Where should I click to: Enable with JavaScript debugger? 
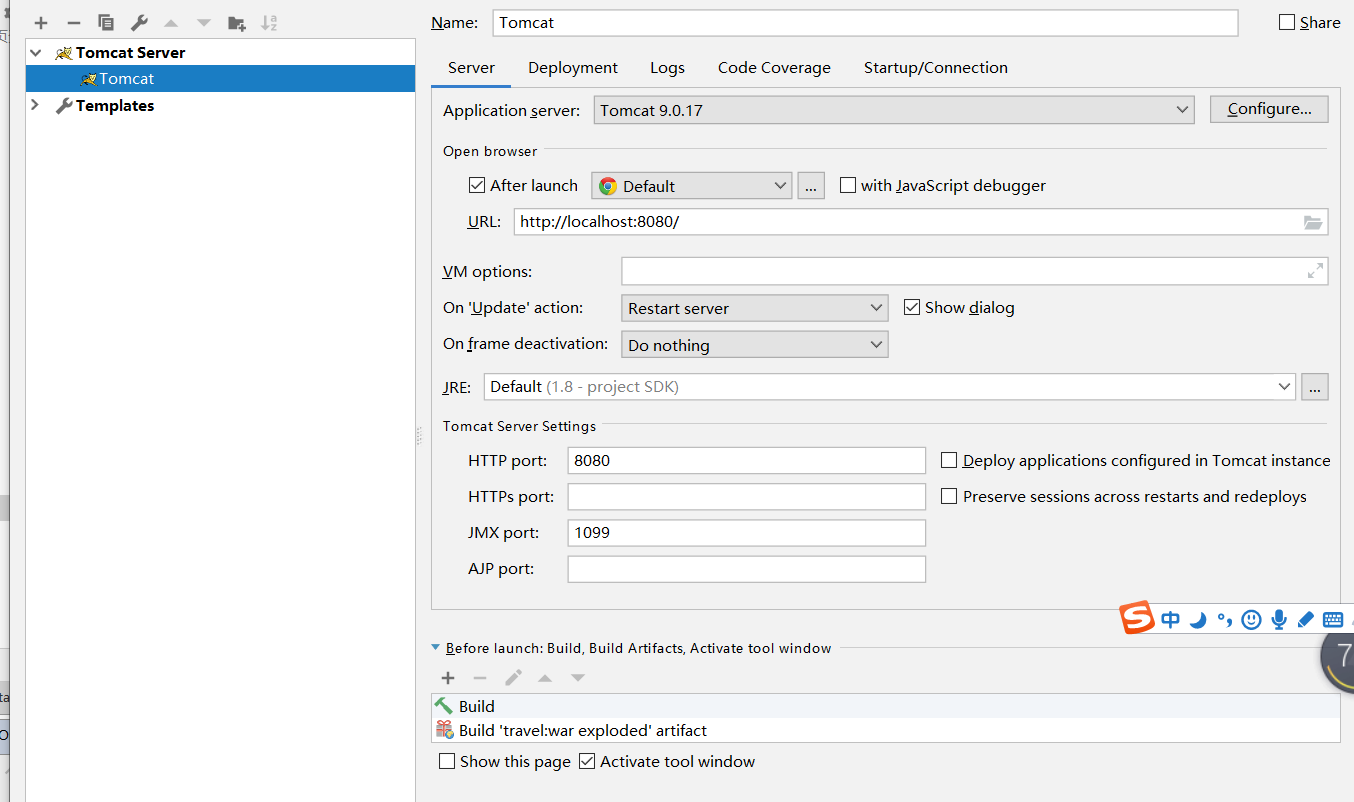click(x=848, y=185)
